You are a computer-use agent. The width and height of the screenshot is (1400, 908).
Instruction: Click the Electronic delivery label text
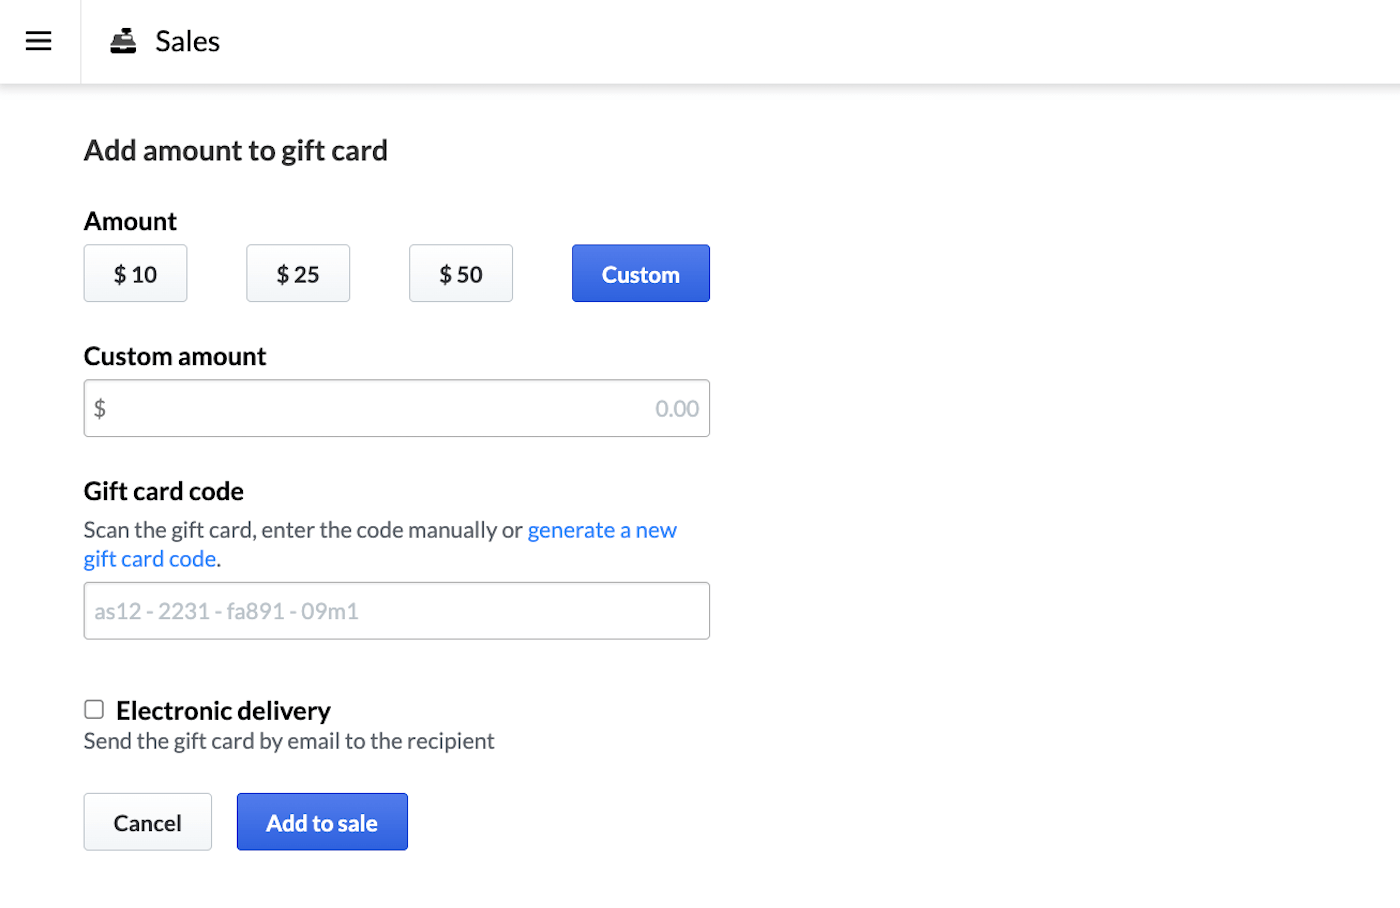[223, 710]
